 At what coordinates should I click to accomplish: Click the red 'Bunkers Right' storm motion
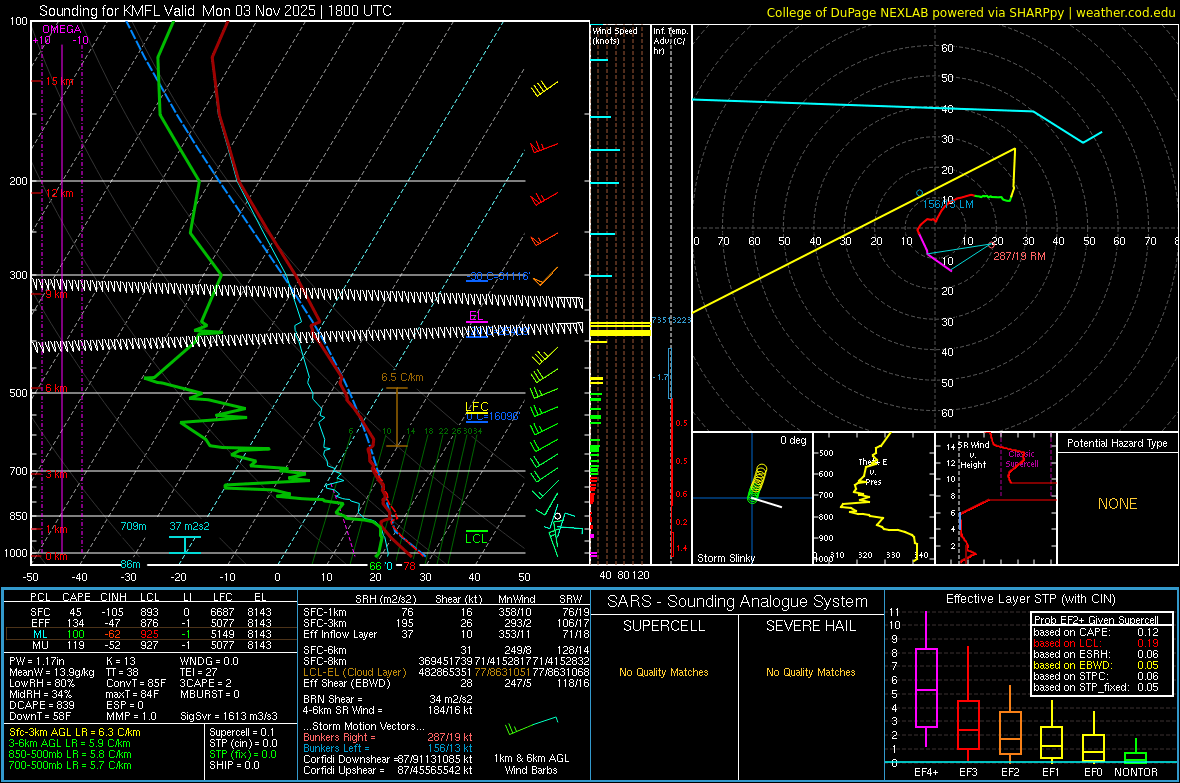[388, 737]
